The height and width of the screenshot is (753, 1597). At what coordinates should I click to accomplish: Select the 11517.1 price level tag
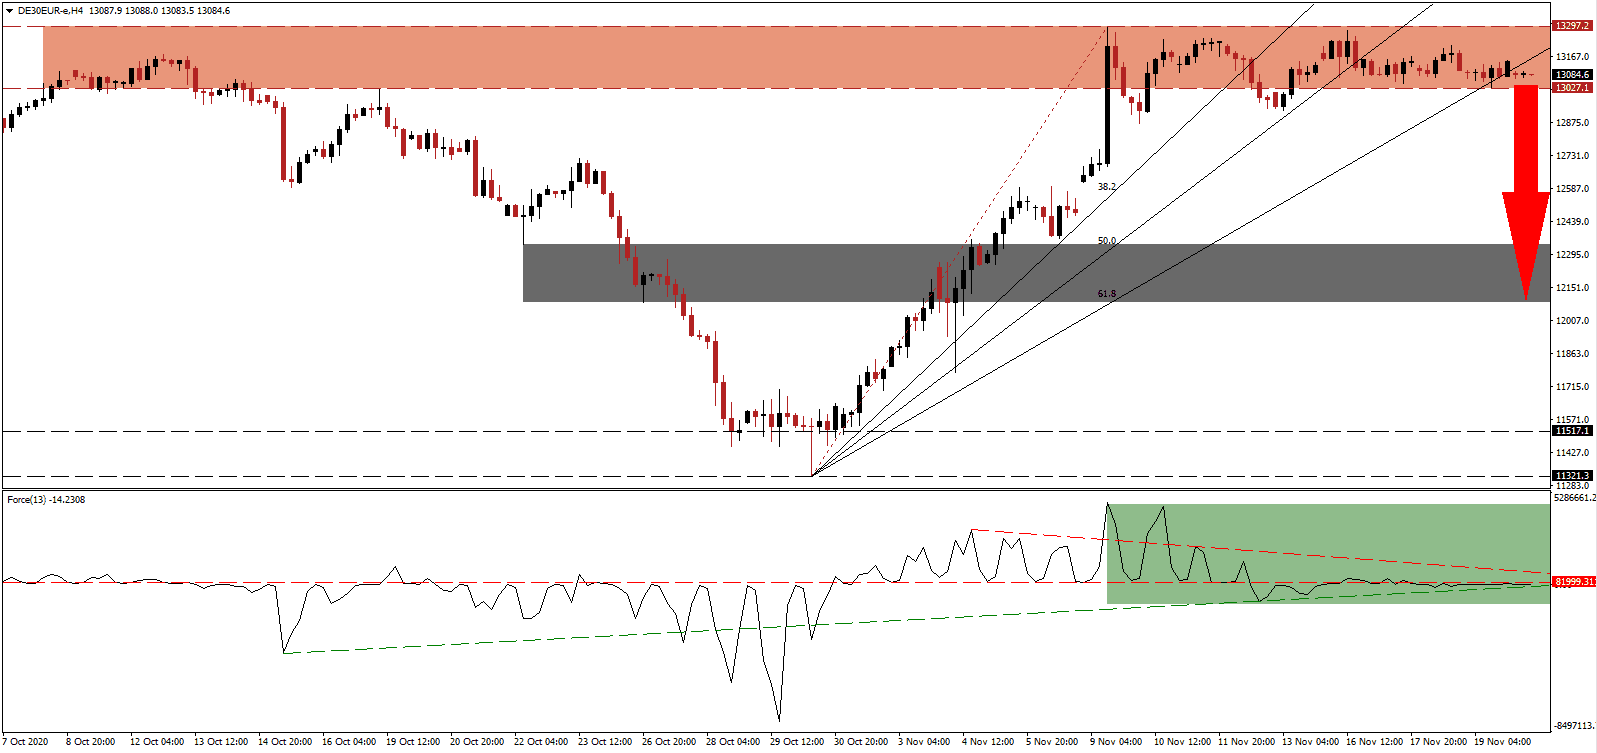coord(1571,431)
